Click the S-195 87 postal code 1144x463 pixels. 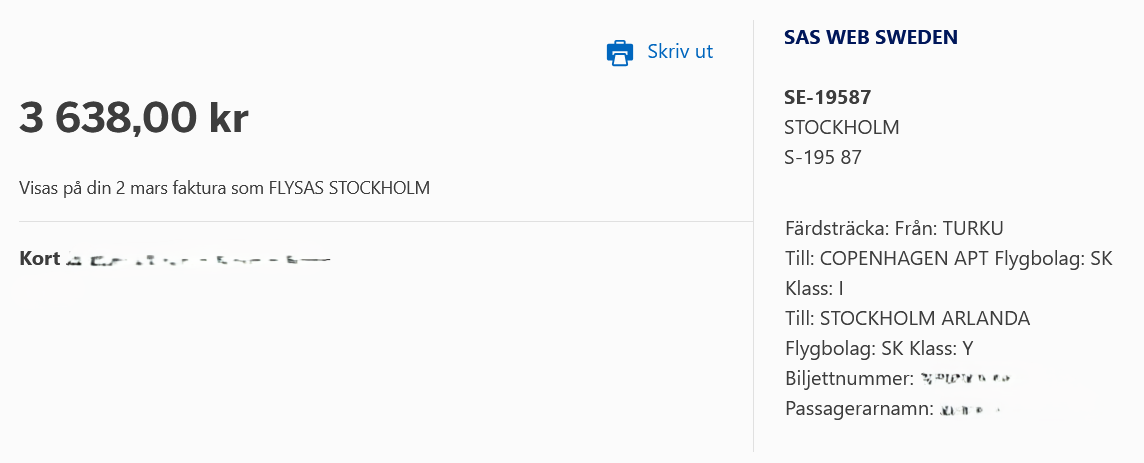(823, 157)
